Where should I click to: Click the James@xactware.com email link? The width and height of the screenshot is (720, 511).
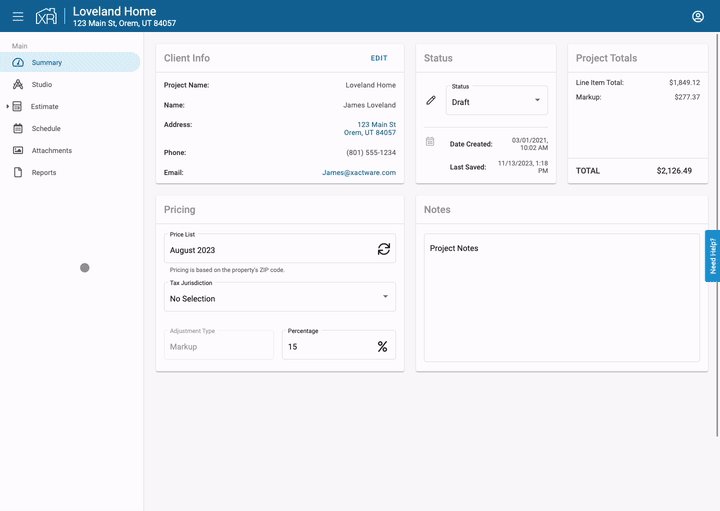coord(359,173)
